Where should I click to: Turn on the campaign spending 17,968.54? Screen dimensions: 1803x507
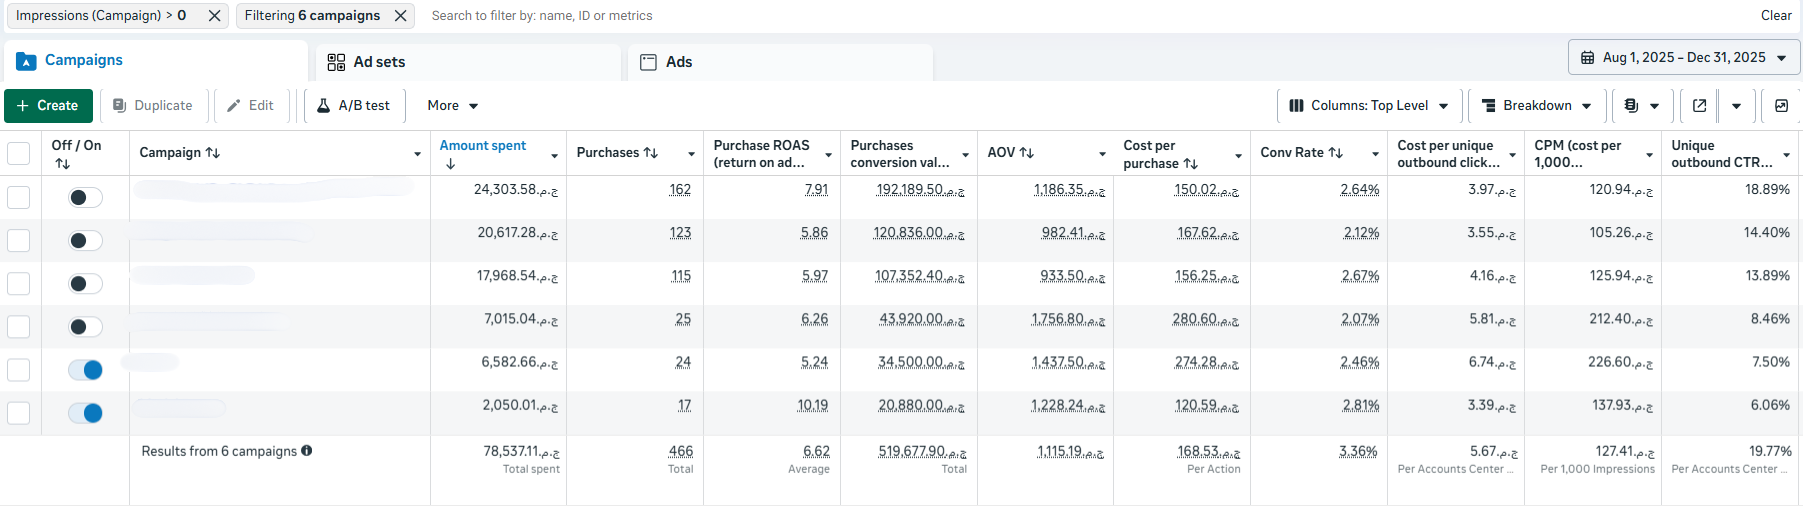coord(85,283)
